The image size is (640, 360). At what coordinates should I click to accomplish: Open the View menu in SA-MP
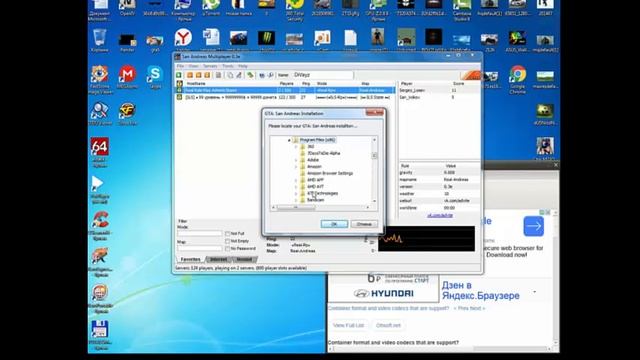tap(193, 66)
